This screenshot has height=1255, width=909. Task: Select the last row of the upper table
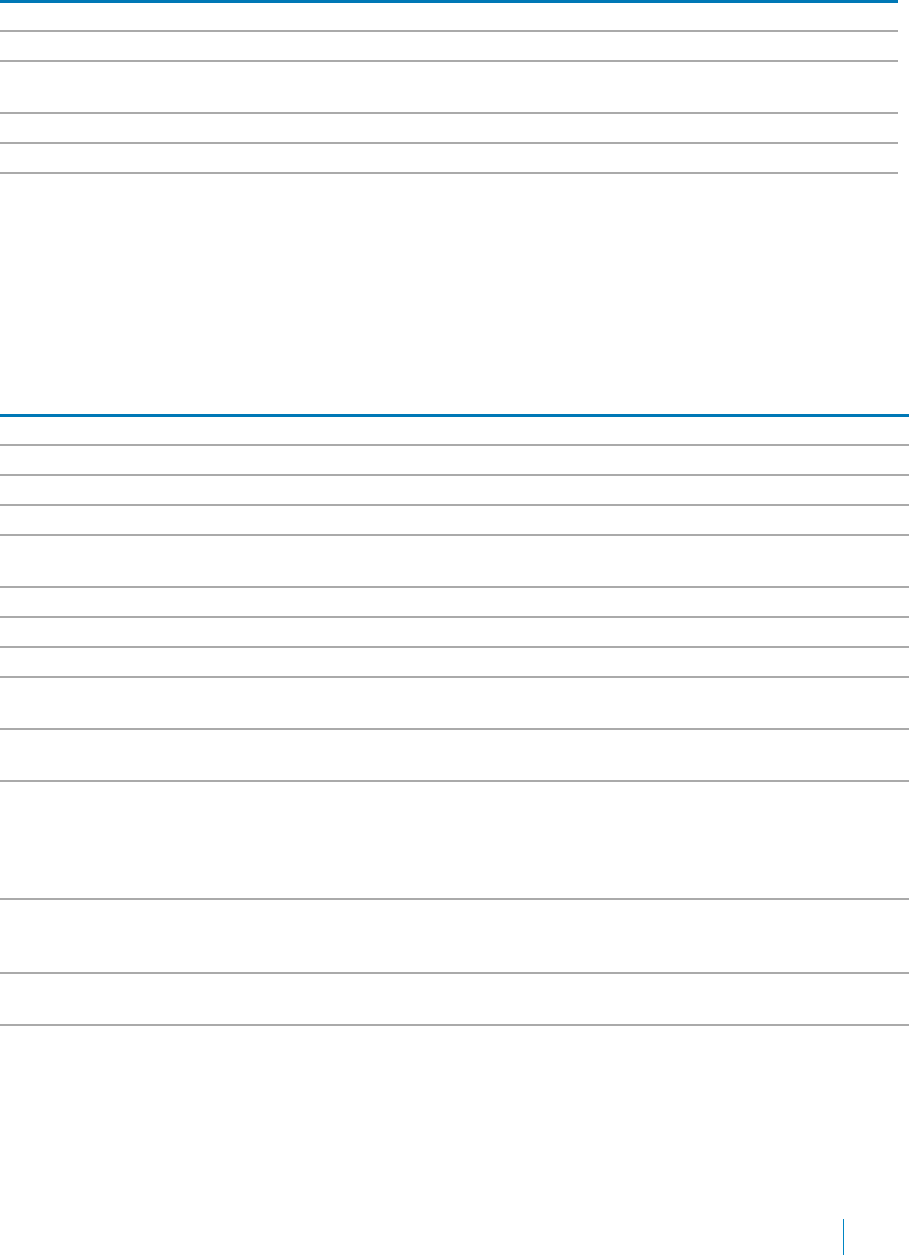448,158
